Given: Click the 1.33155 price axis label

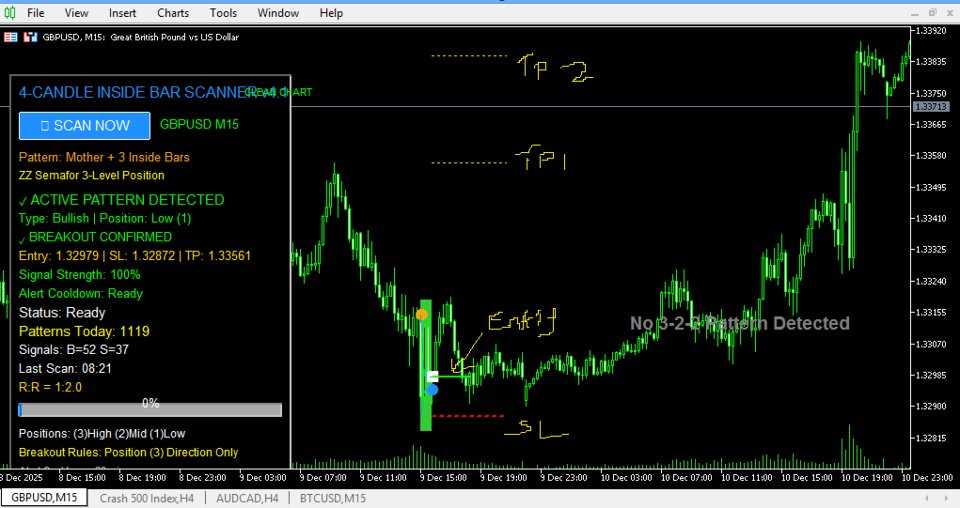Looking at the screenshot, I should click(931, 313).
